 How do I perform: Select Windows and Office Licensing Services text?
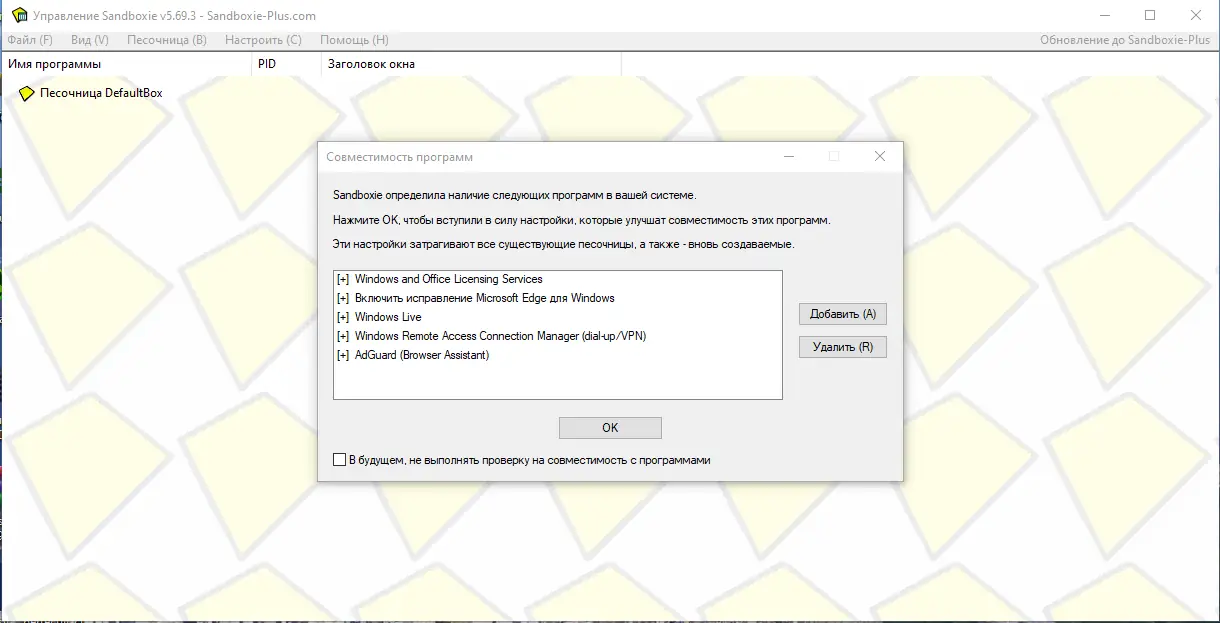click(x=449, y=279)
